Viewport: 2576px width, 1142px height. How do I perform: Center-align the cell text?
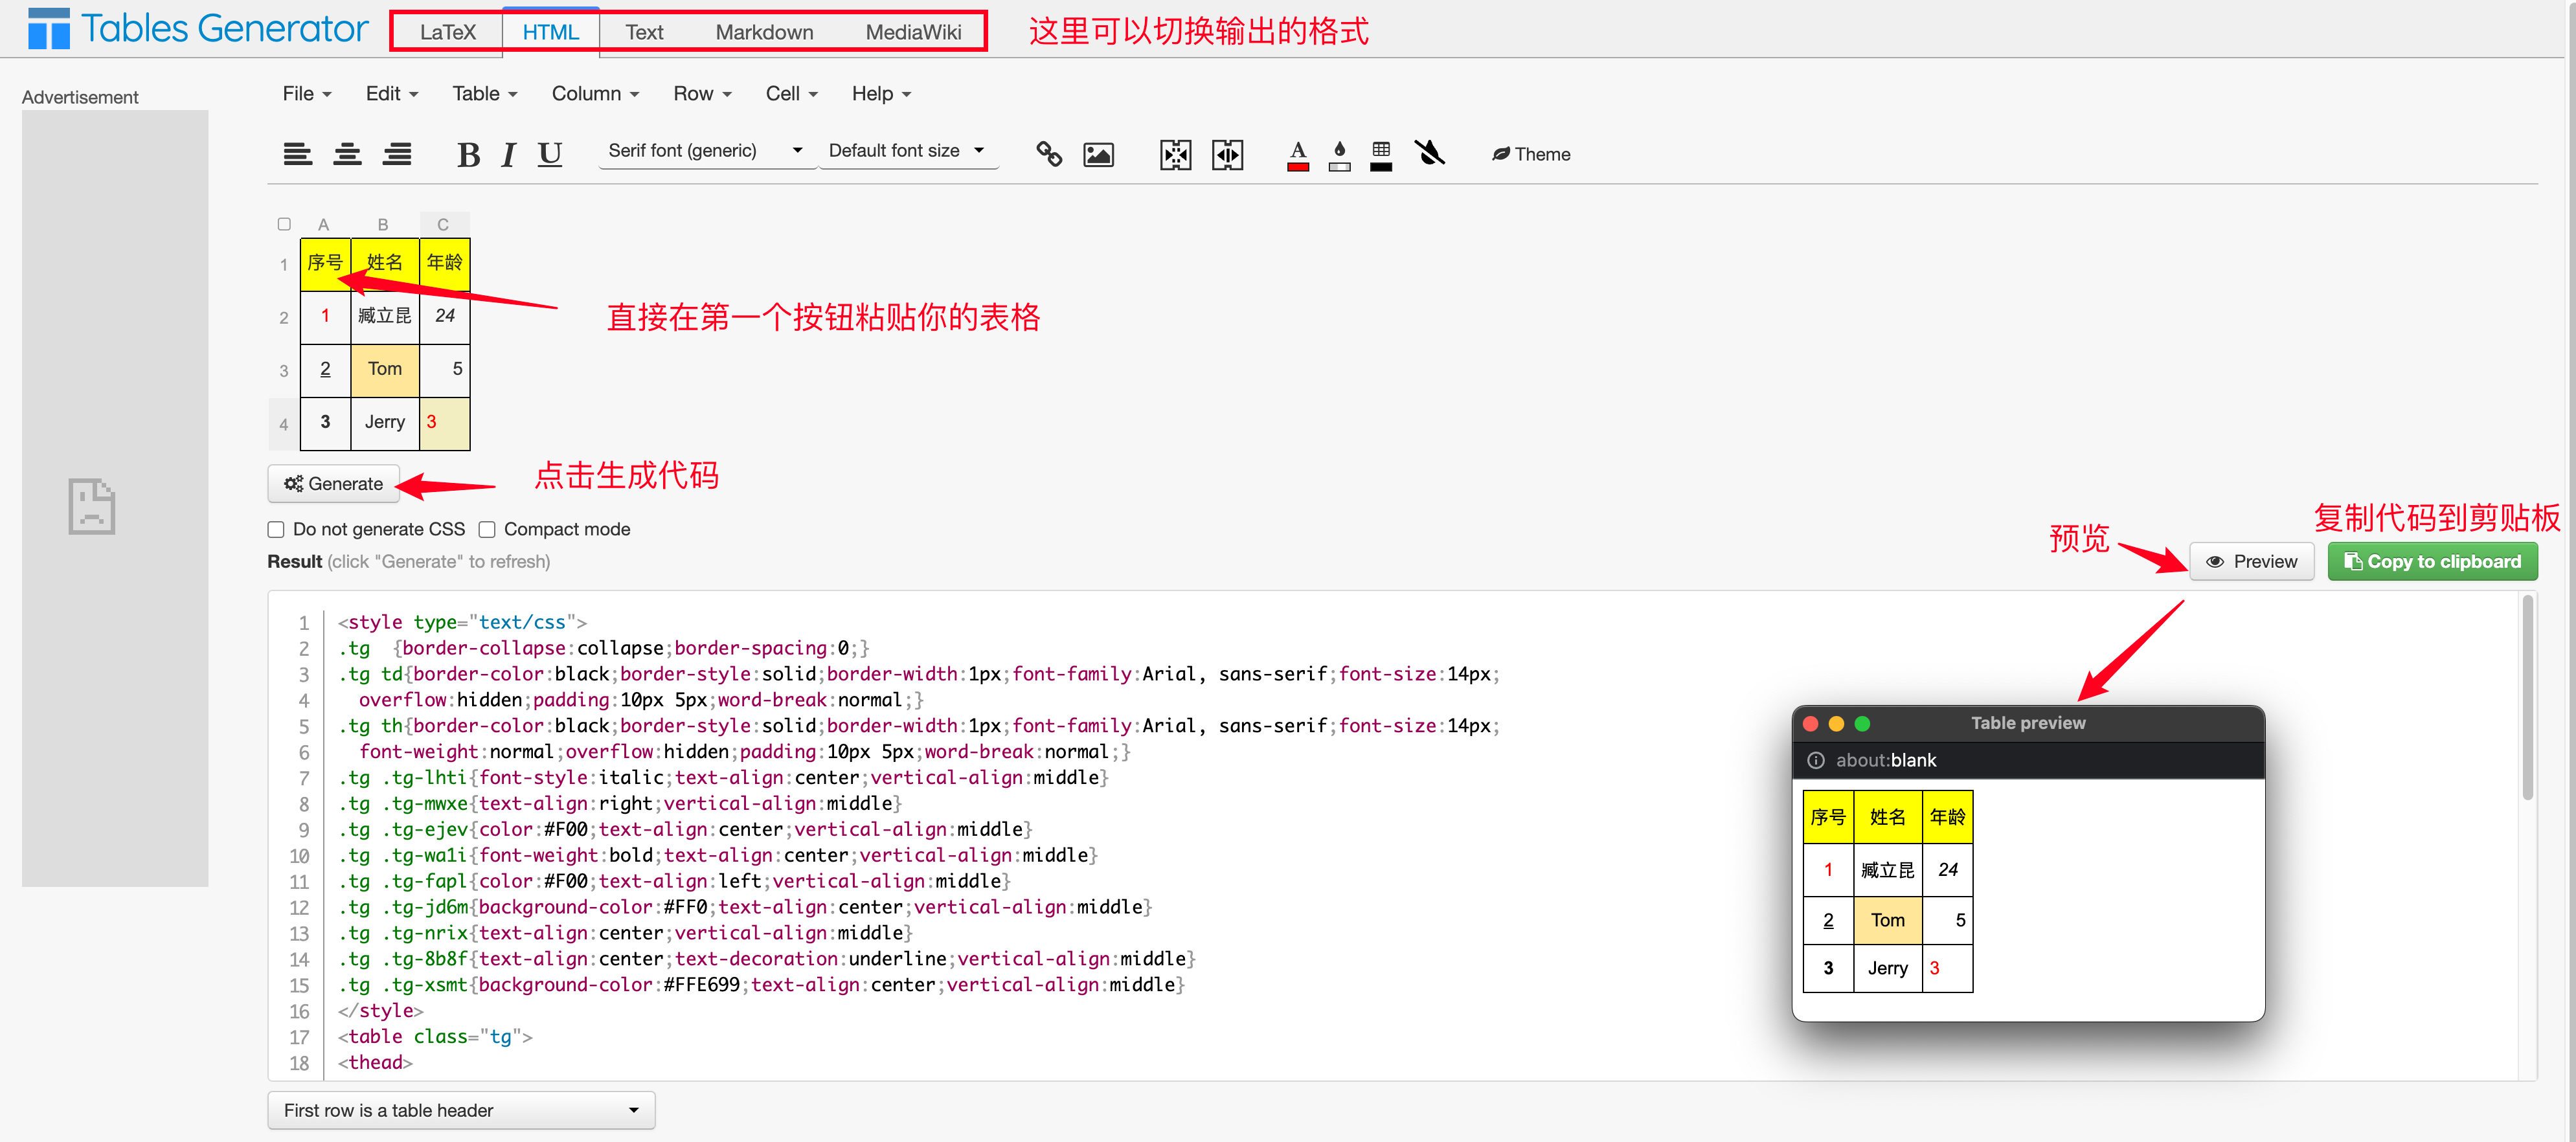347,154
